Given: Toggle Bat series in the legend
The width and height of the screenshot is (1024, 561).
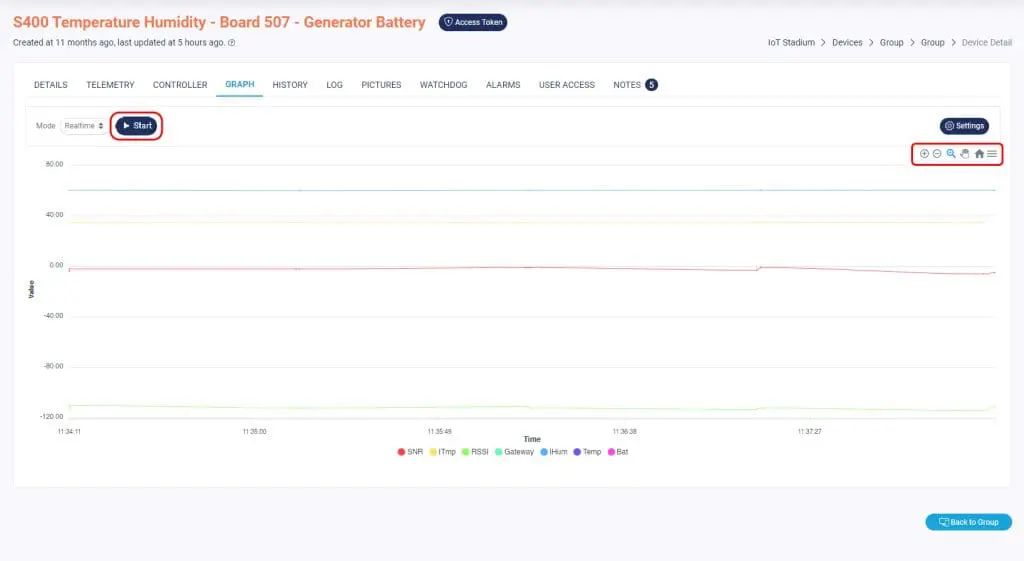Looking at the screenshot, I should click(x=617, y=452).
